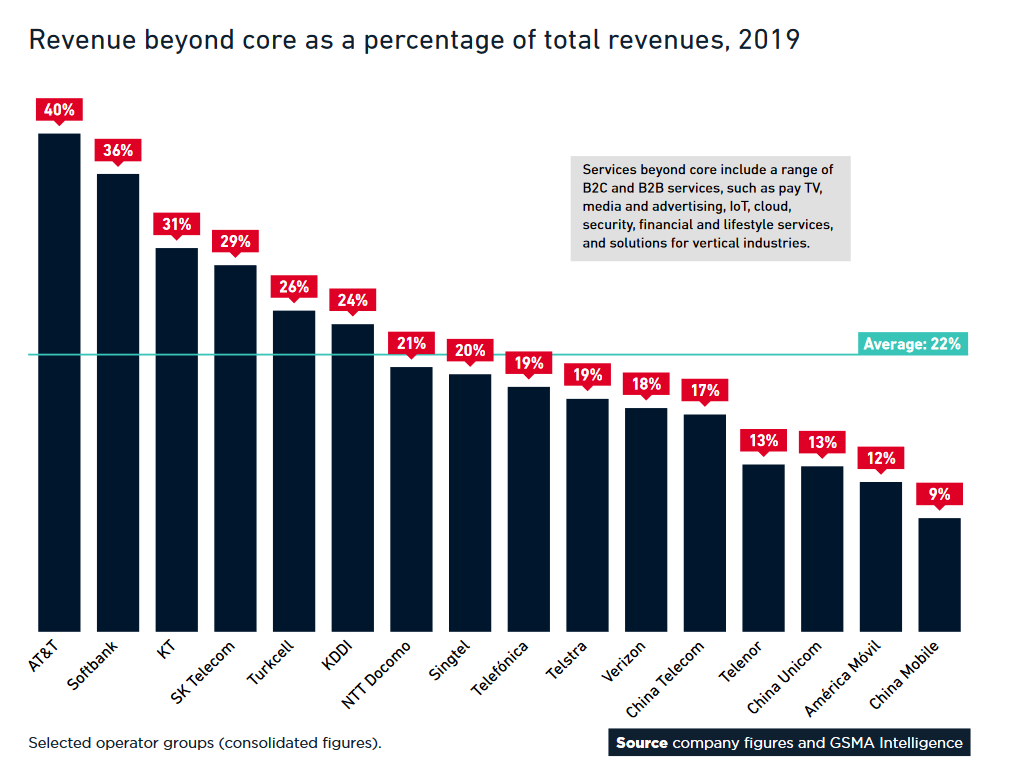Select the Telenor bar

pyautogui.click(x=764, y=548)
